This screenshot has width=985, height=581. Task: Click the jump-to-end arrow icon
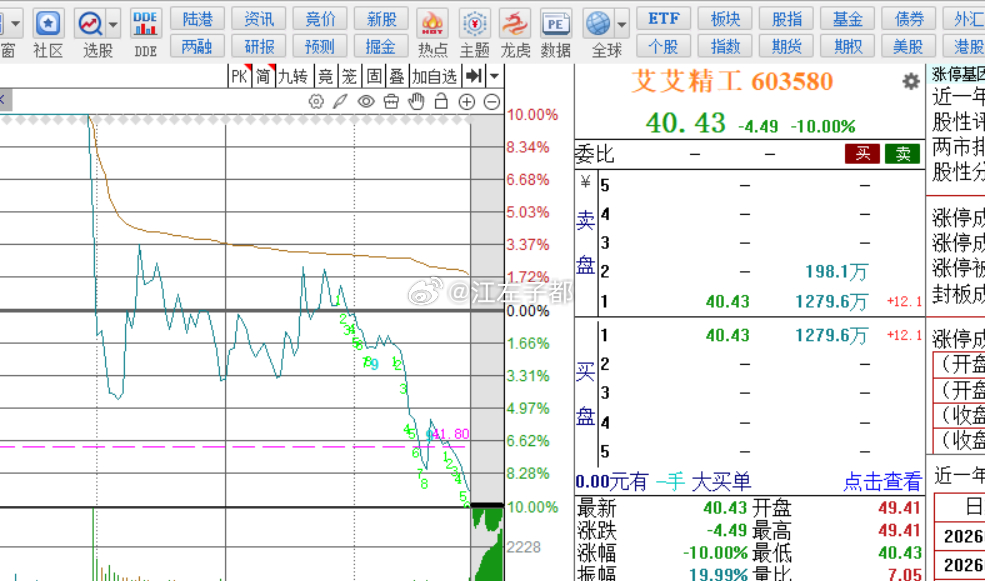tap(473, 77)
